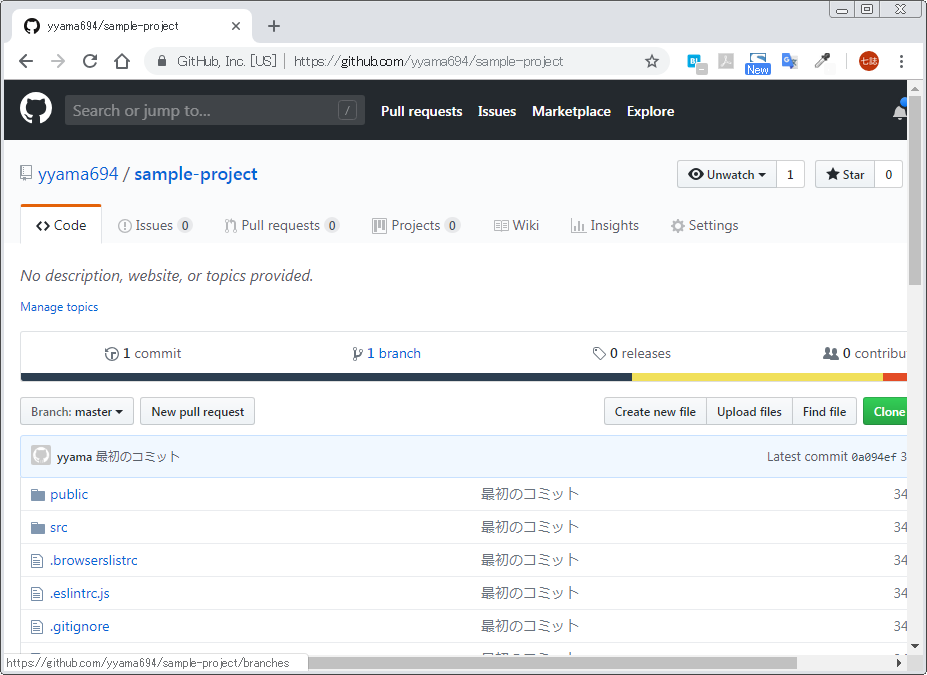Image resolution: width=927 pixels, height=675 pixels.
Task: Click the .browserslistrc file icon
Action: [x=37, y=561]
